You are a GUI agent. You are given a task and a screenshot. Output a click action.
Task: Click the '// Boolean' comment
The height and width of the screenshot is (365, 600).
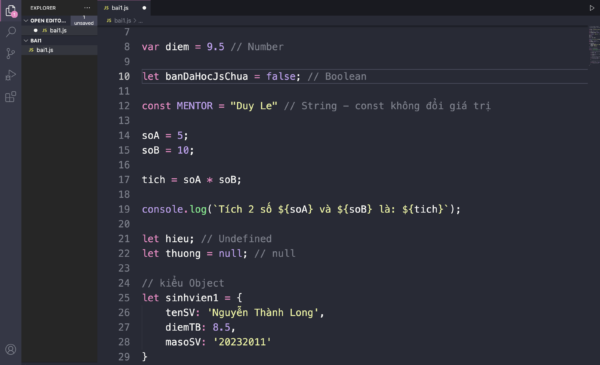(x=337, y=77)
